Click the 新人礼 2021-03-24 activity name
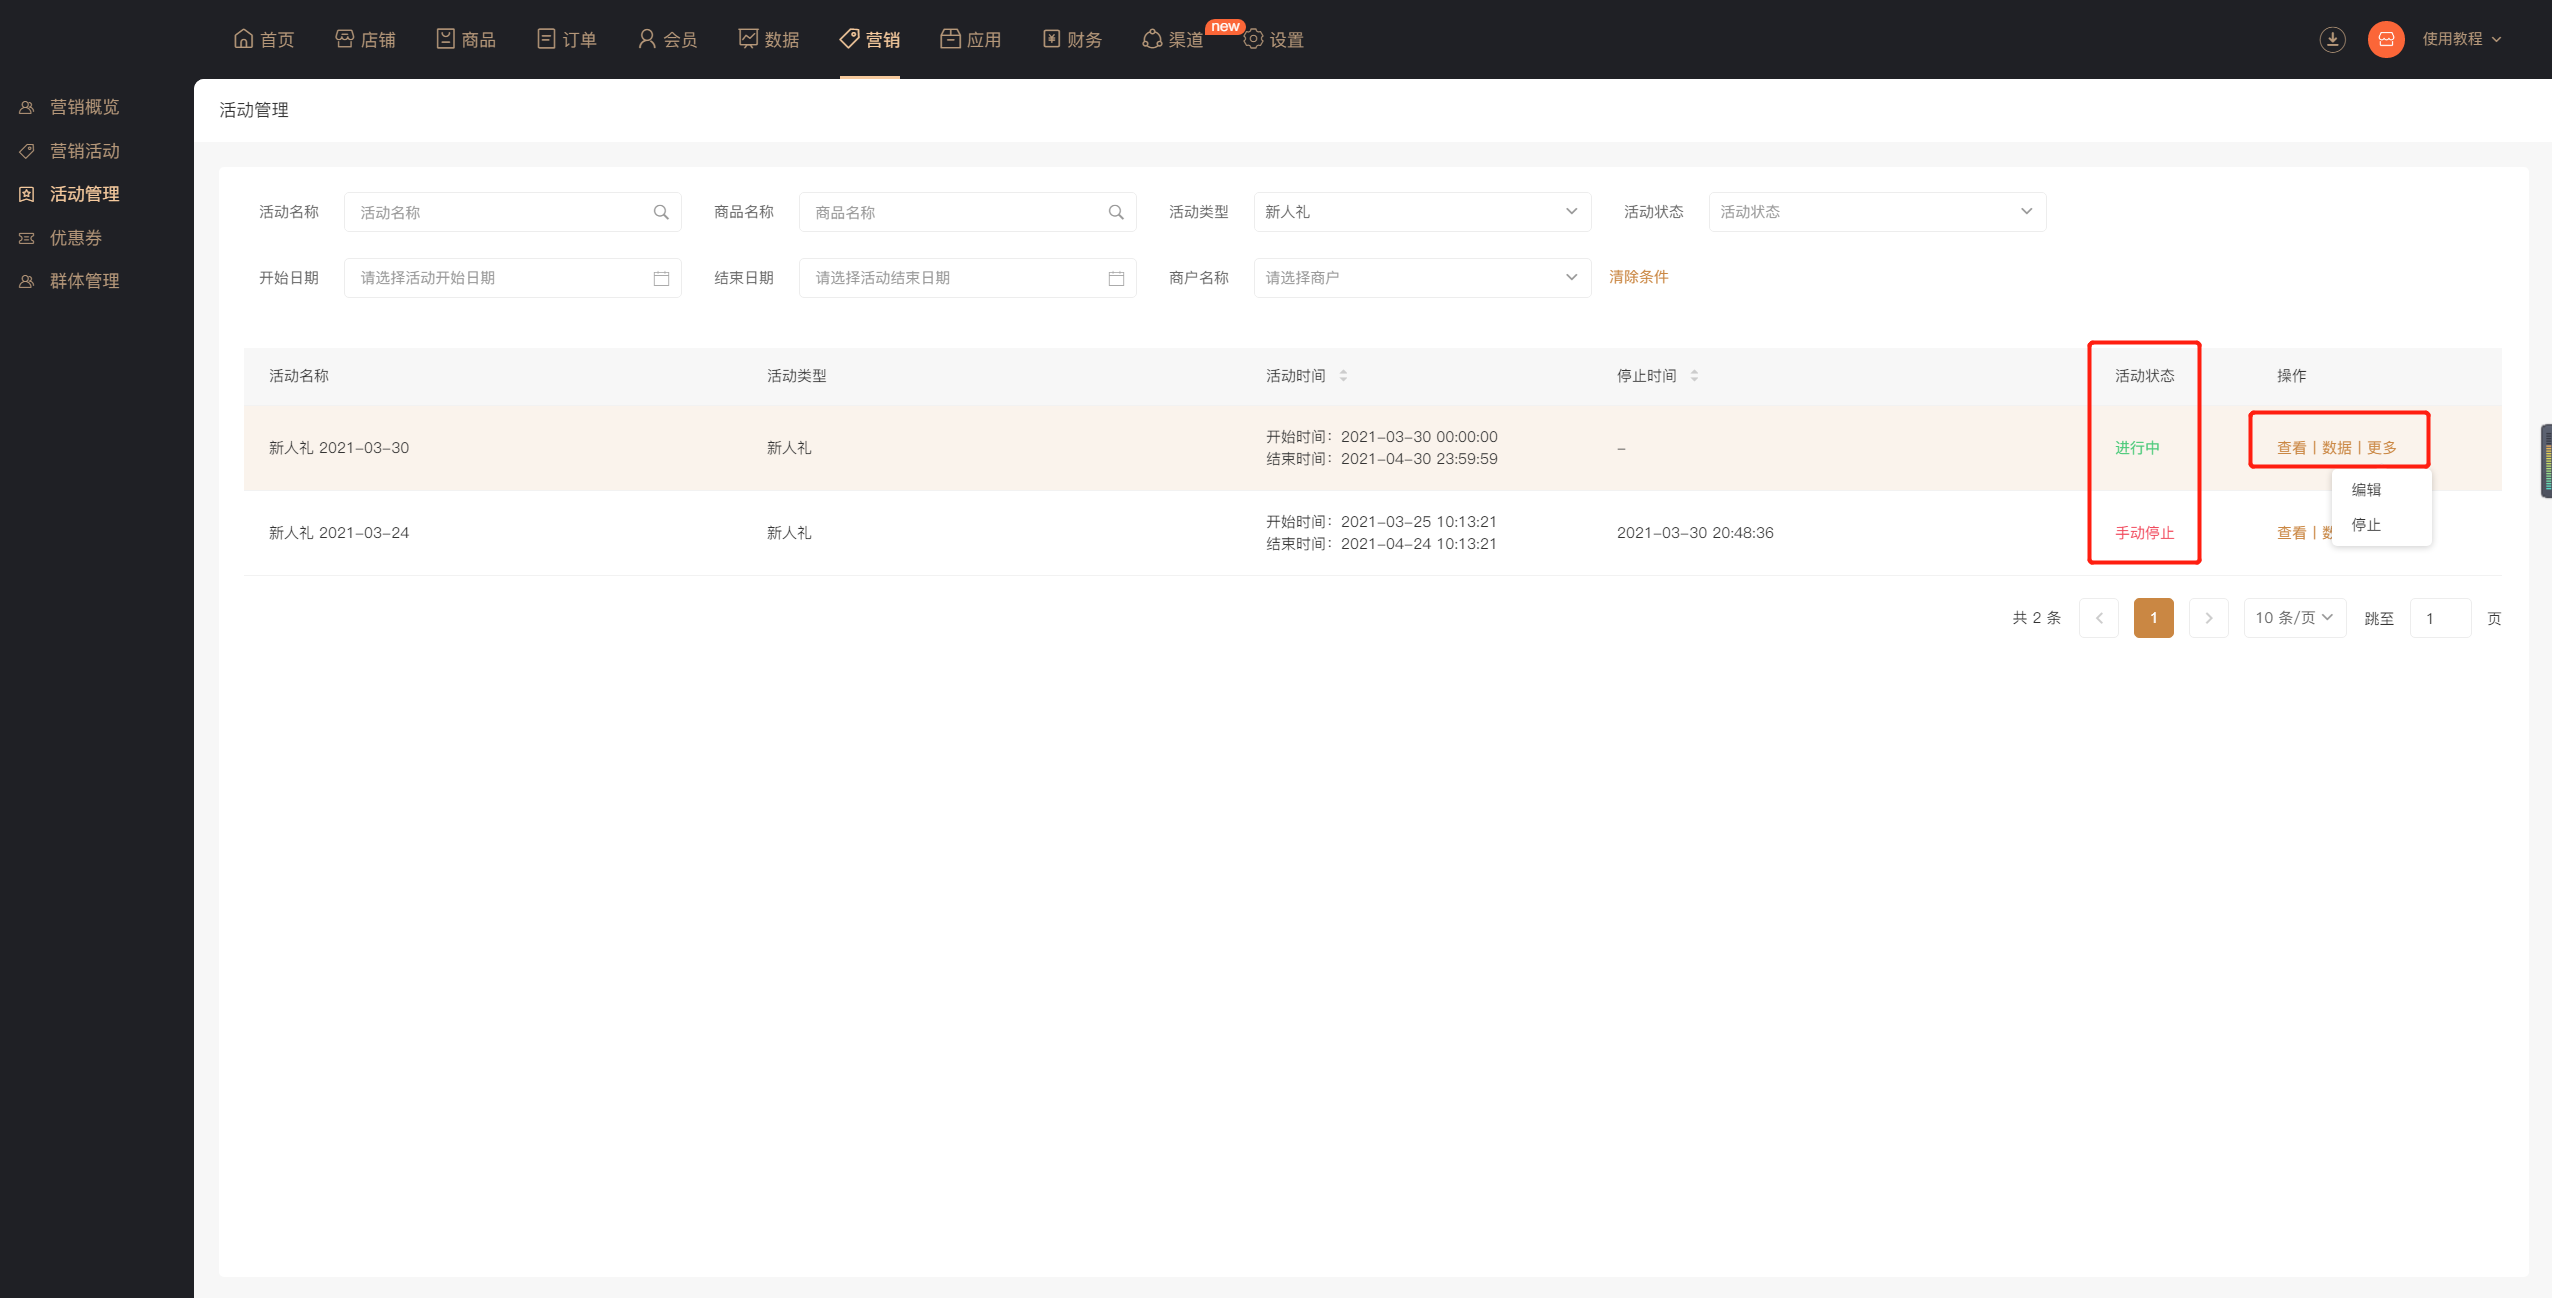Screen dimensions: 2552x1298 point(339,533)
